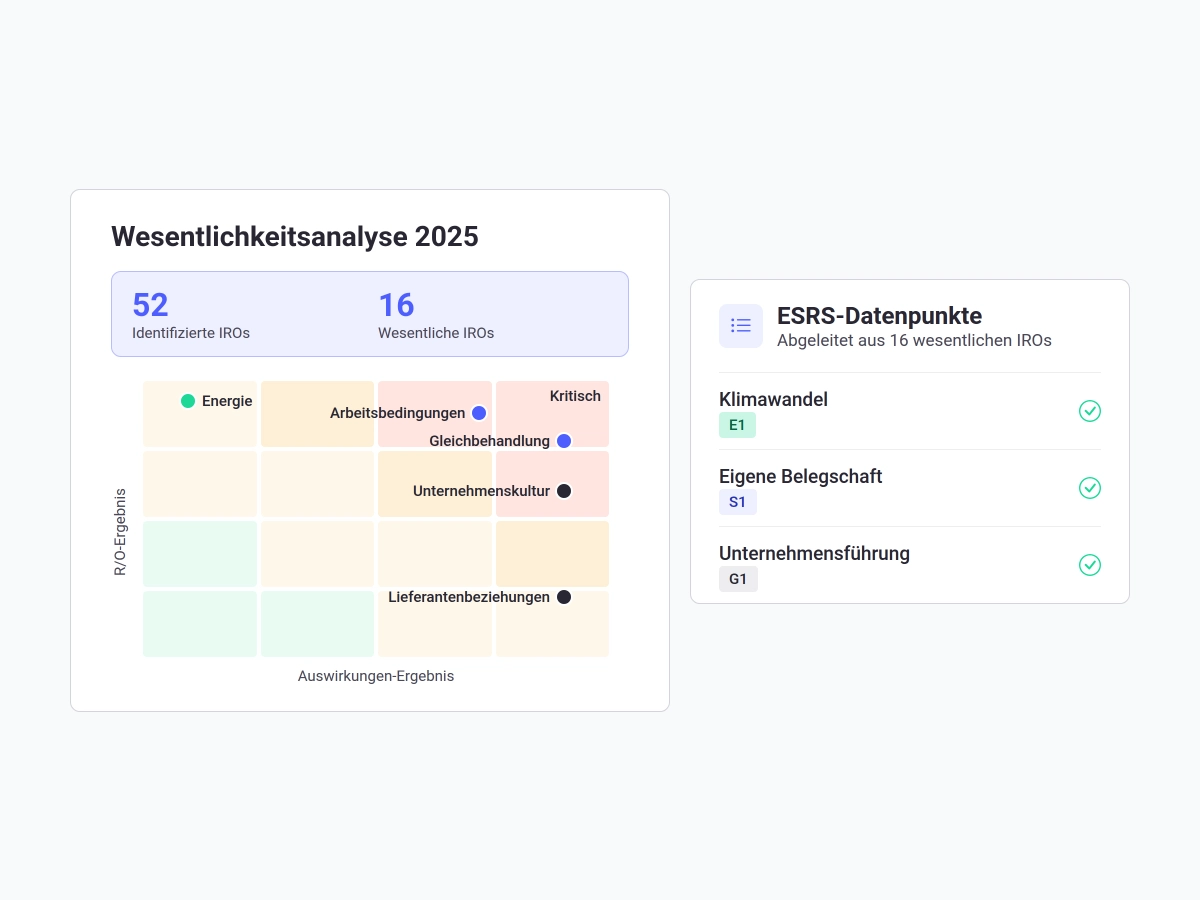Open the Klimawandel row
The image size is (1200, 900).
910,411
